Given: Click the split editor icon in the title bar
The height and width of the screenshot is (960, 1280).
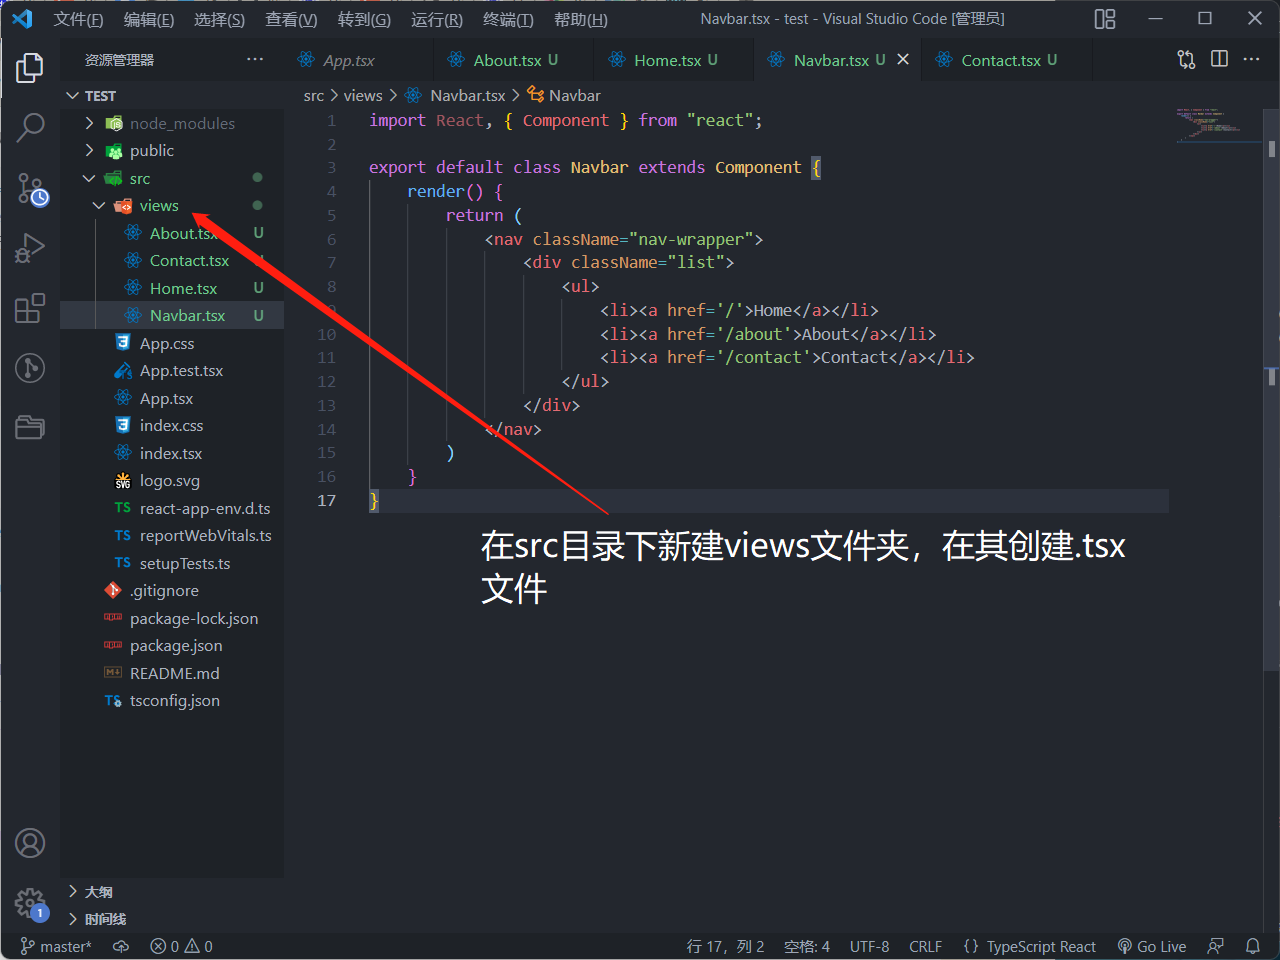Looking at the screenshot, I should [x=1219, y=59].
